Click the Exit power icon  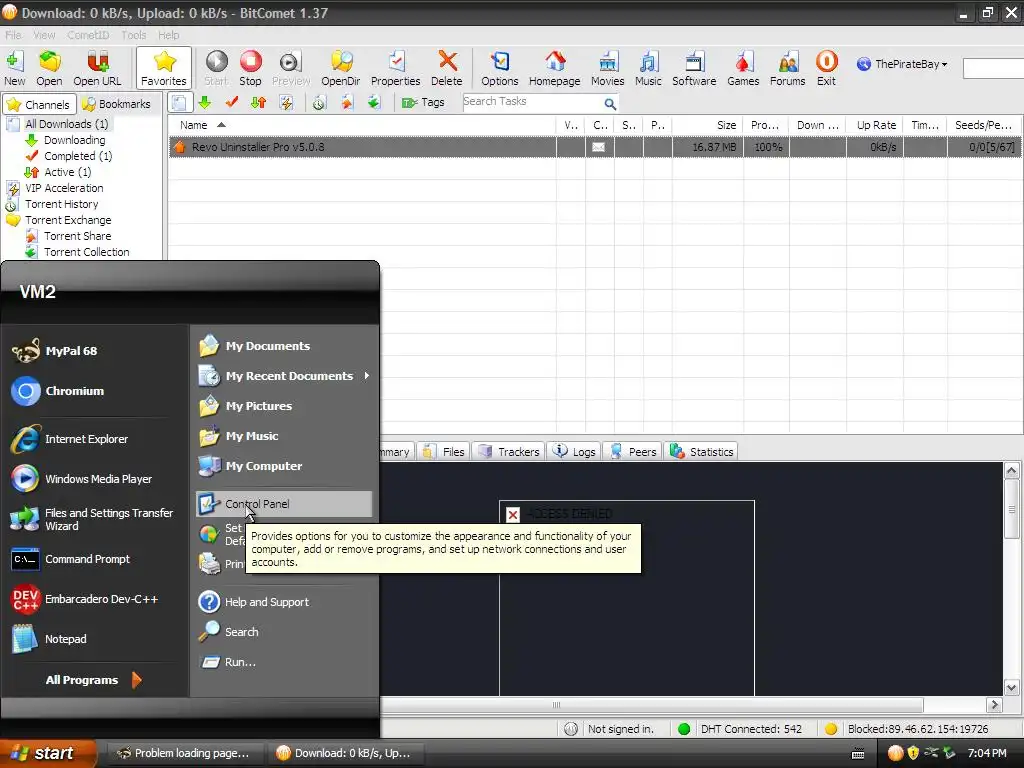(x=826, y=68)
